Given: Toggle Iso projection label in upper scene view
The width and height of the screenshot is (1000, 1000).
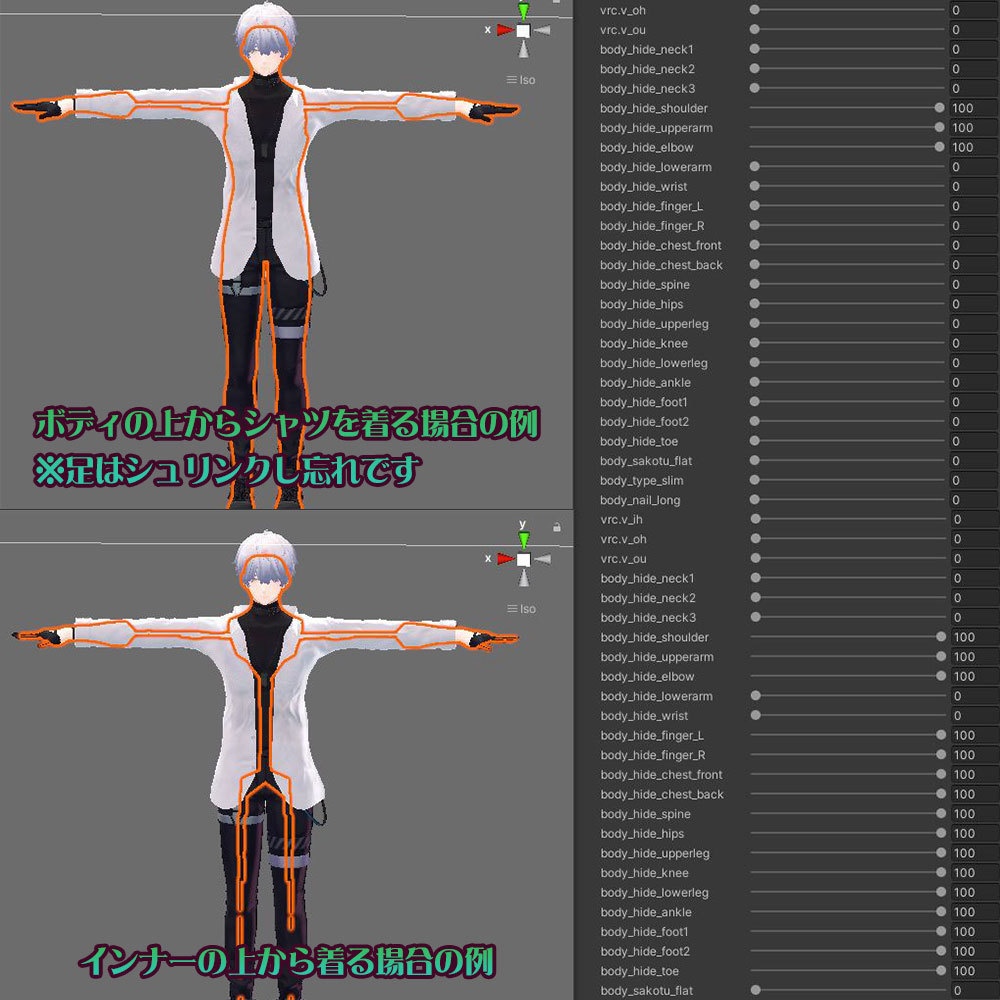Looking at the screenshot, I should coord(521,80).
